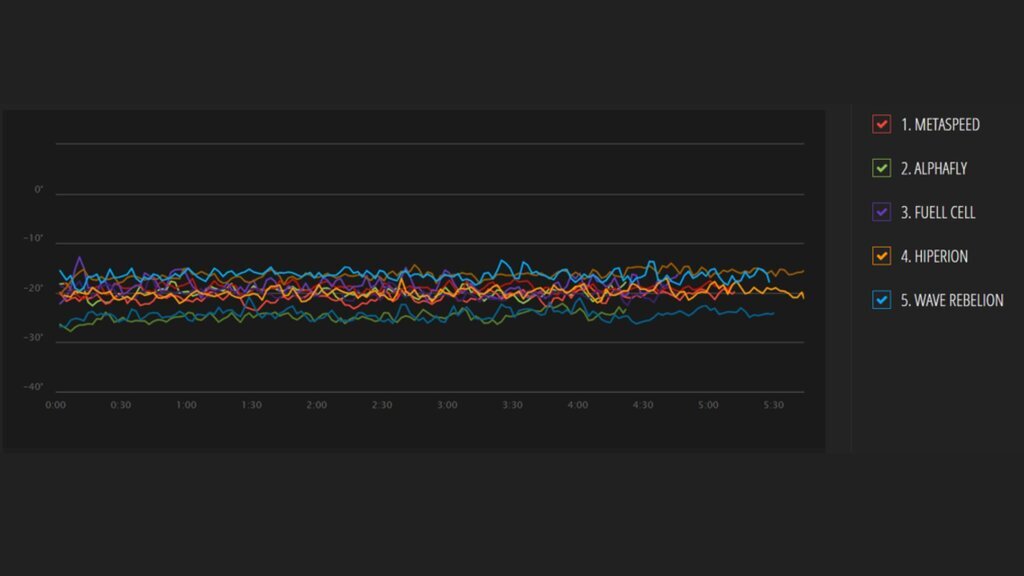This screenshot has width=1024, height=576.
Task: Click the '3. FUELL CELL' legend label
Action: point(937,213)
